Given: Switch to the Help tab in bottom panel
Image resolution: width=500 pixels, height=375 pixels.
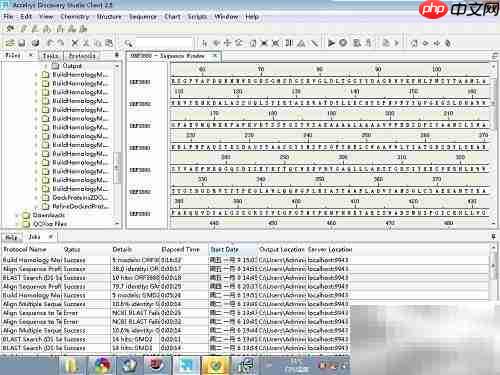Looking at the screenshot, I should (11, 237).
